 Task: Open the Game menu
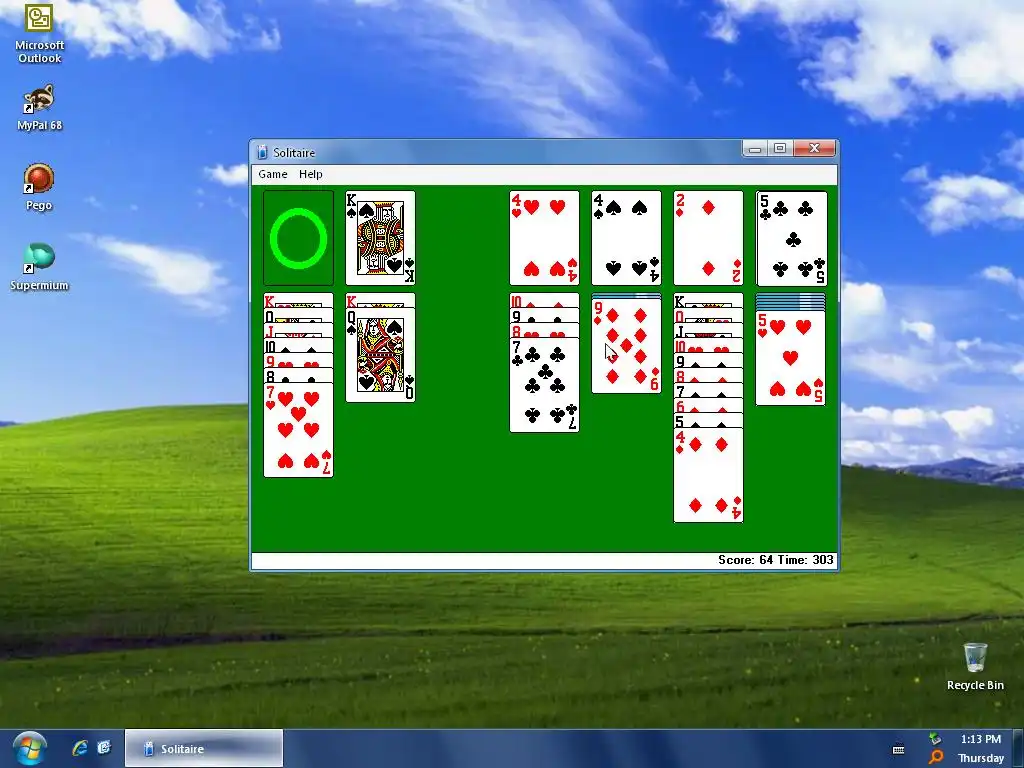coord(272,174)
